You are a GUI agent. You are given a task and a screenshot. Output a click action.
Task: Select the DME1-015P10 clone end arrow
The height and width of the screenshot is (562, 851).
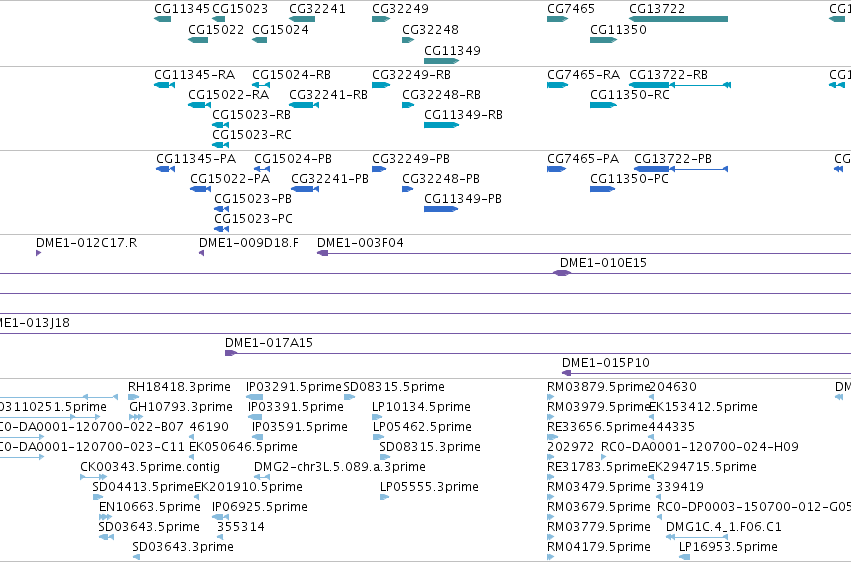pyautogui.click(x=567, y=373)
